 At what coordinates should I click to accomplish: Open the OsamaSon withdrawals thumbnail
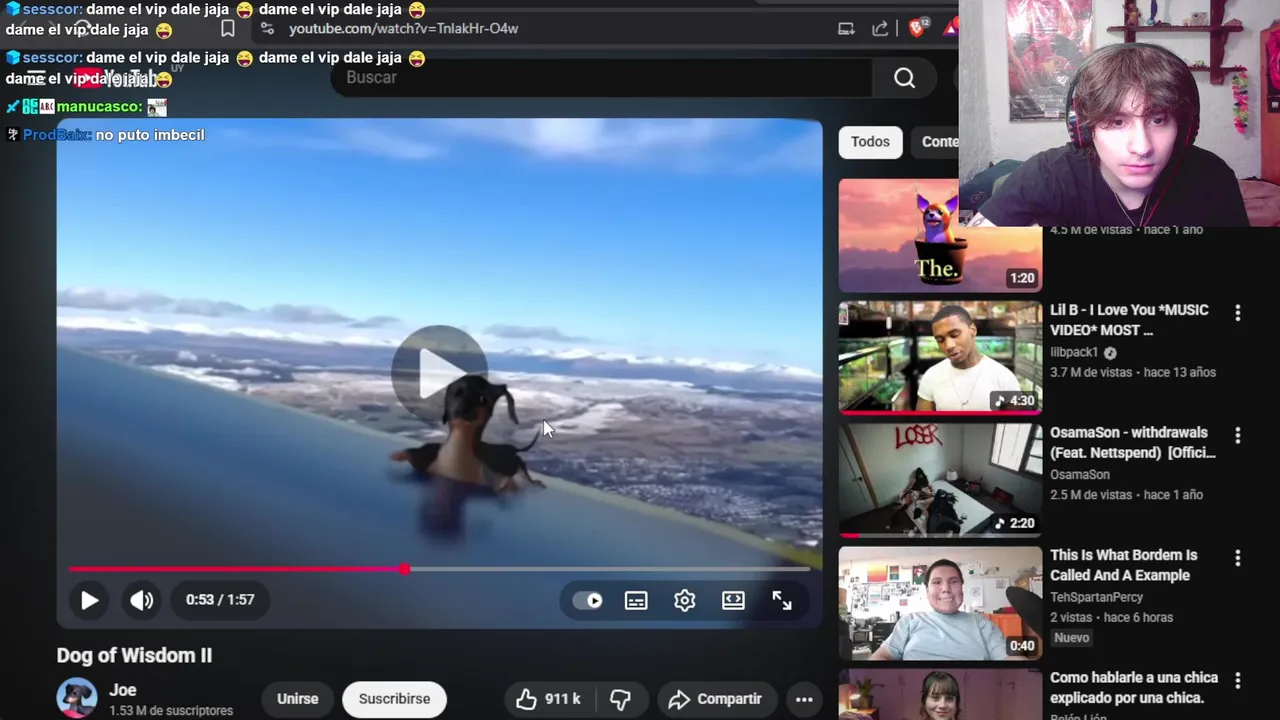940,480
